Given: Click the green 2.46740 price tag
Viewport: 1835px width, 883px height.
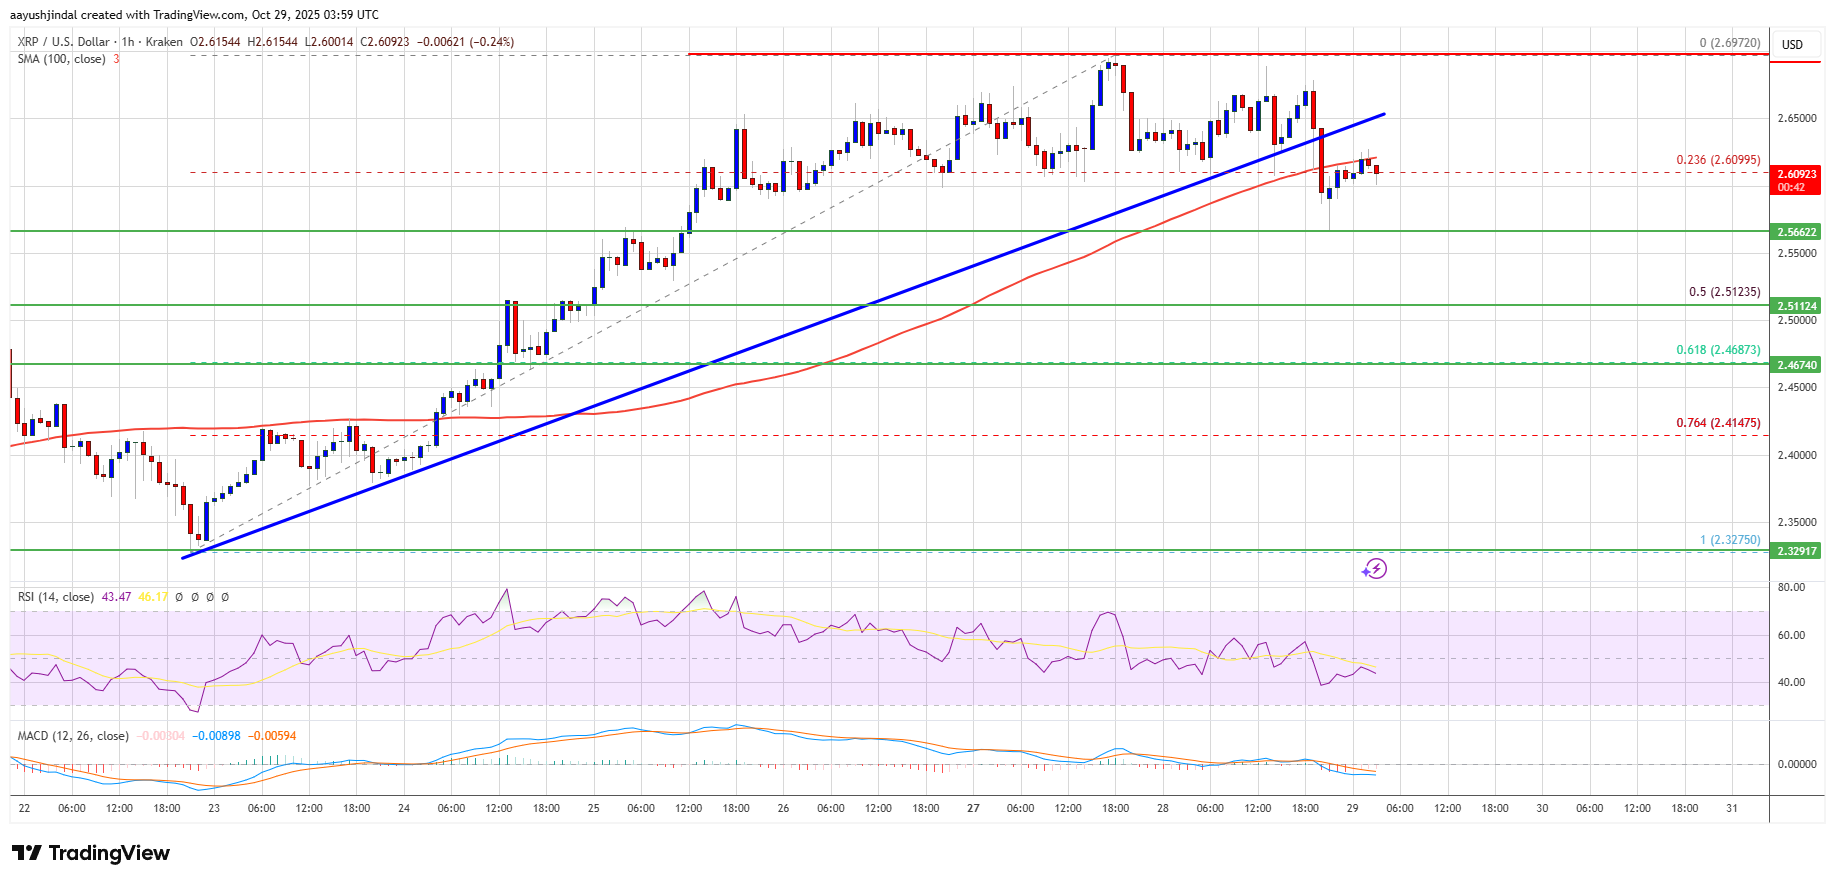Looking at the screenshot, I should pyautogui.click(x=1796, y=365).
